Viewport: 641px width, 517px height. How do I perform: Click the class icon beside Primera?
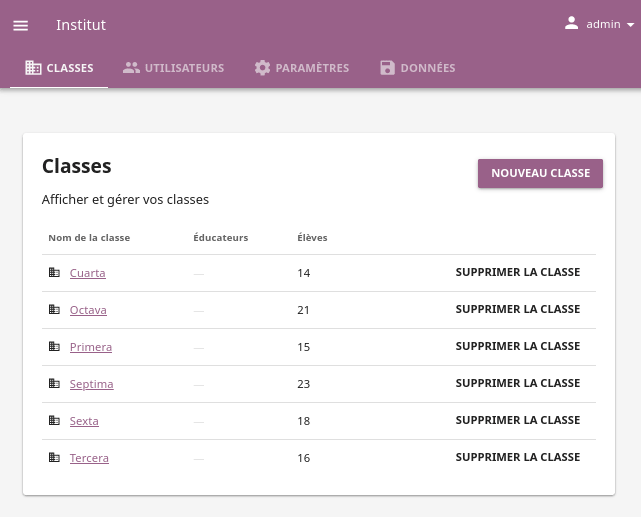click(x=54, y=347)
